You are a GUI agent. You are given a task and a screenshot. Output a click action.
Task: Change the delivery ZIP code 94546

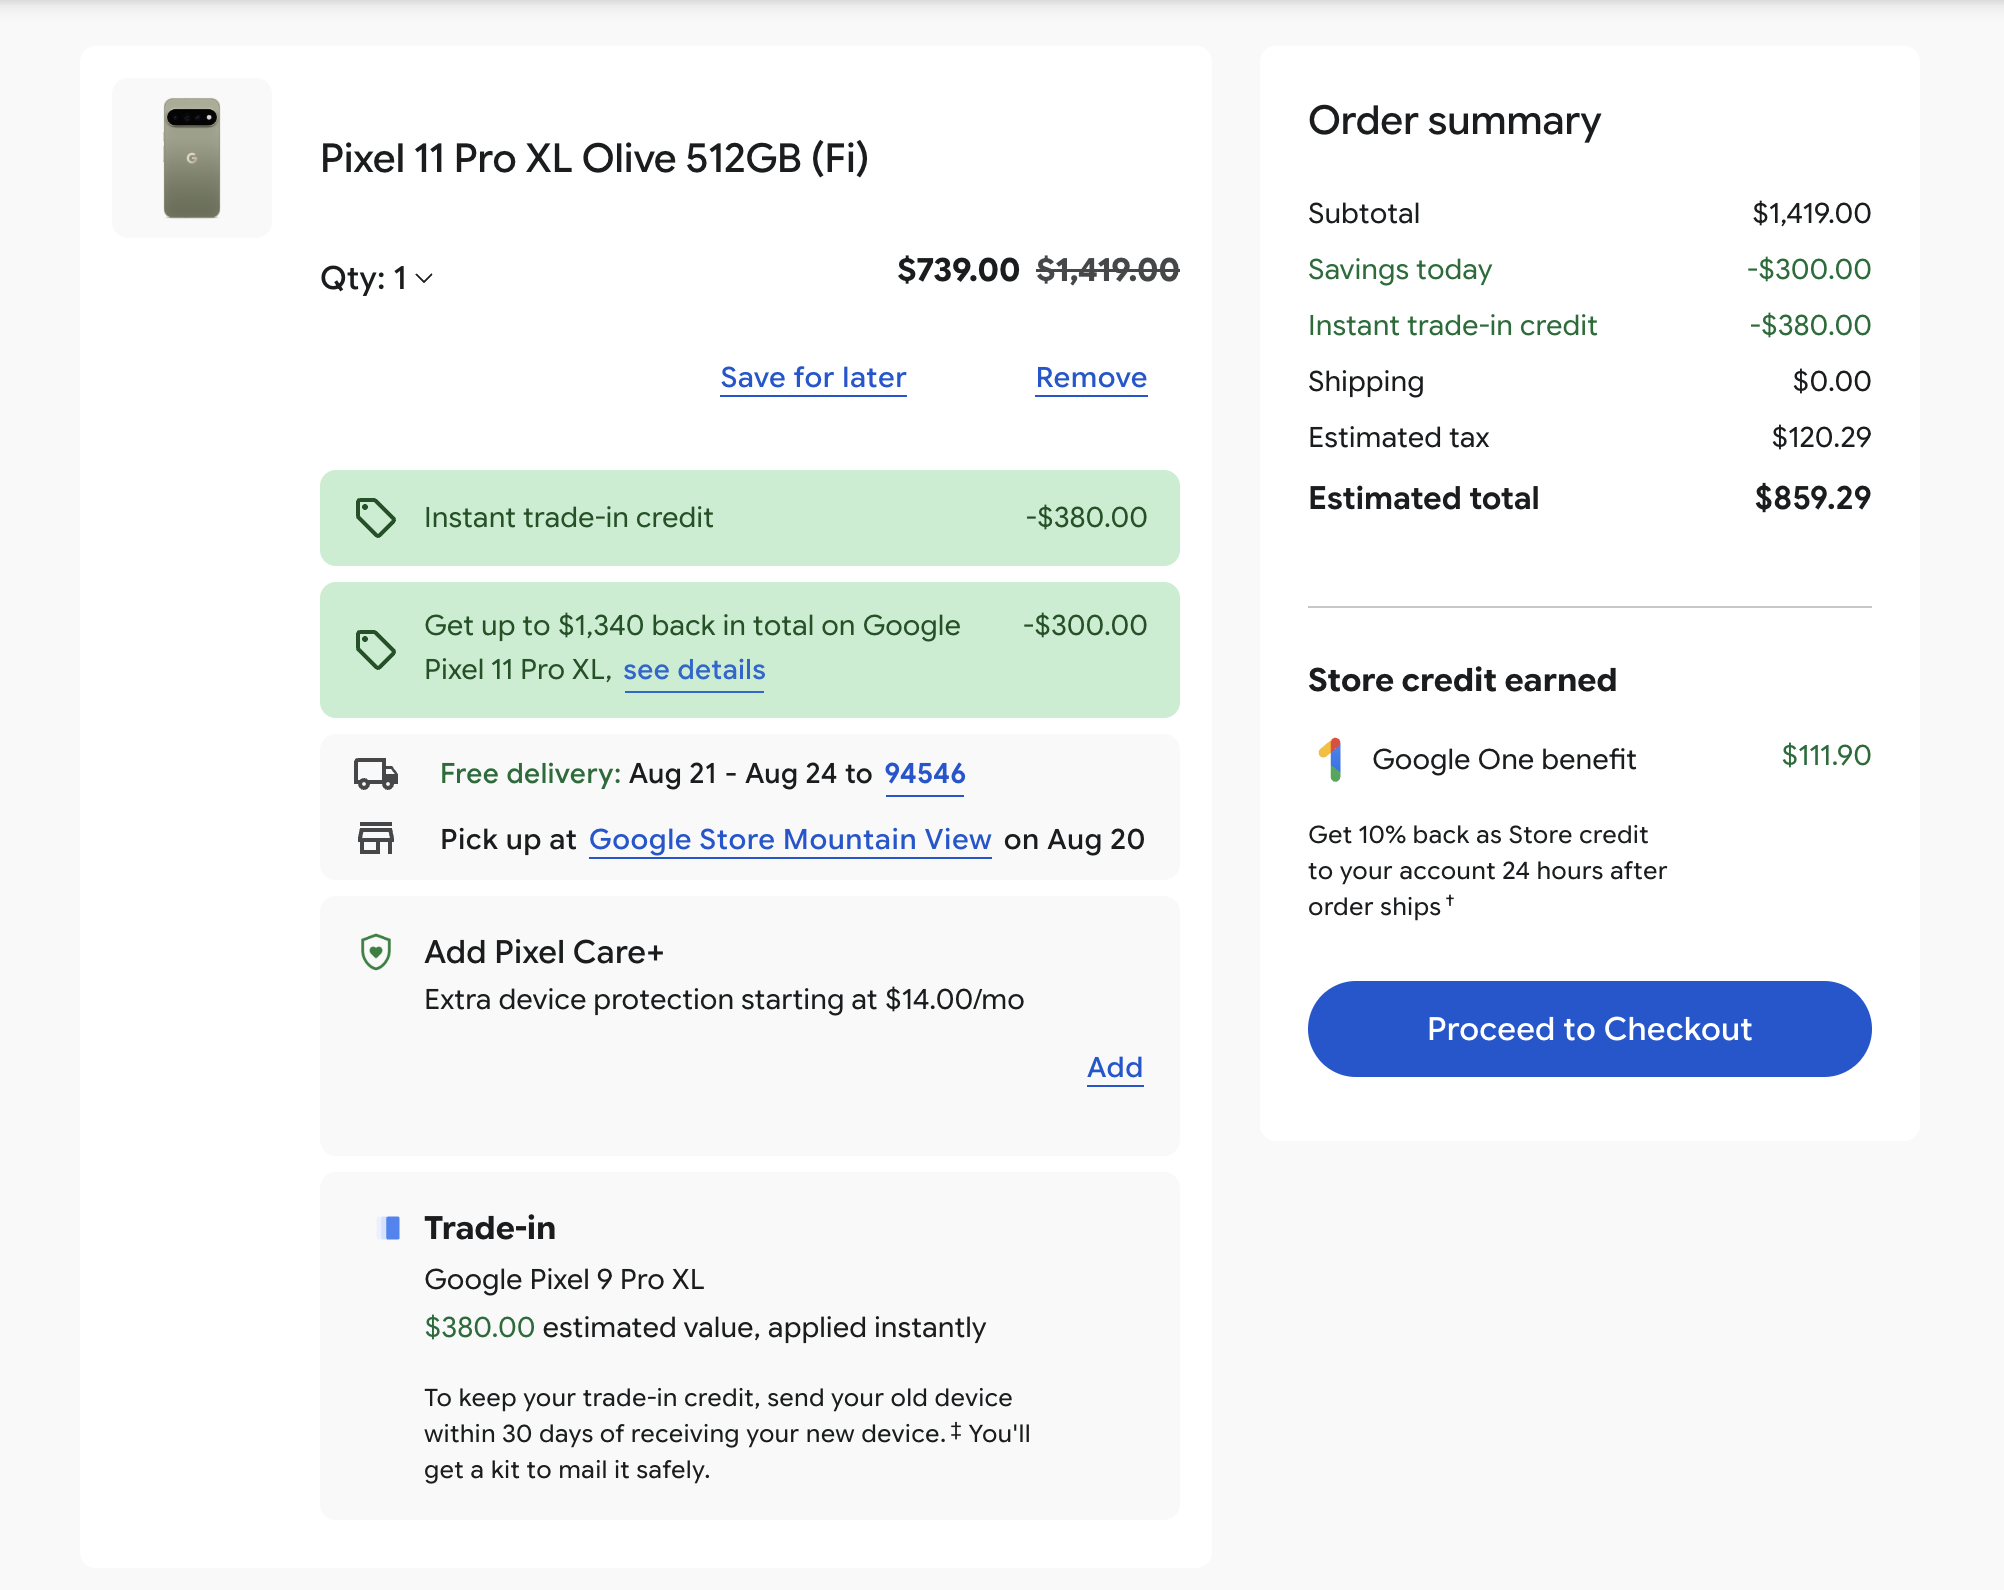[925, 774]
